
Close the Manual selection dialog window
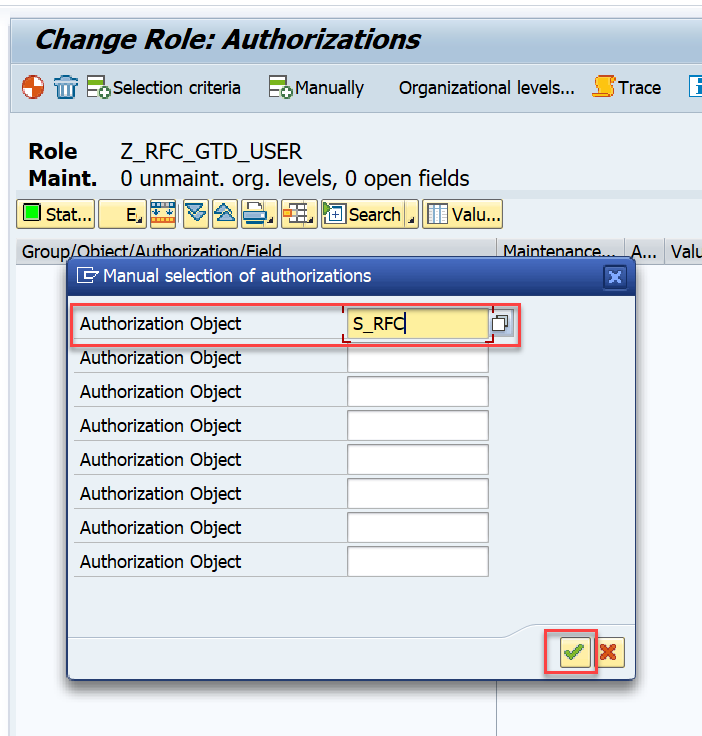pos(615,277)
